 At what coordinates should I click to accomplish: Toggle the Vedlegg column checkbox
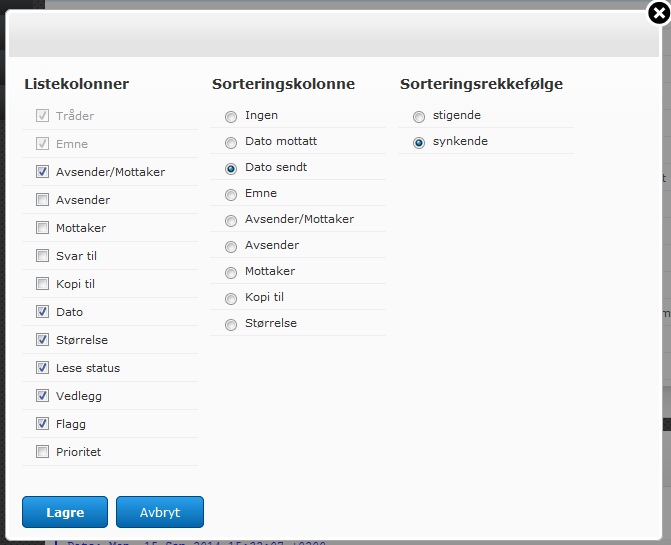(42, 396)
